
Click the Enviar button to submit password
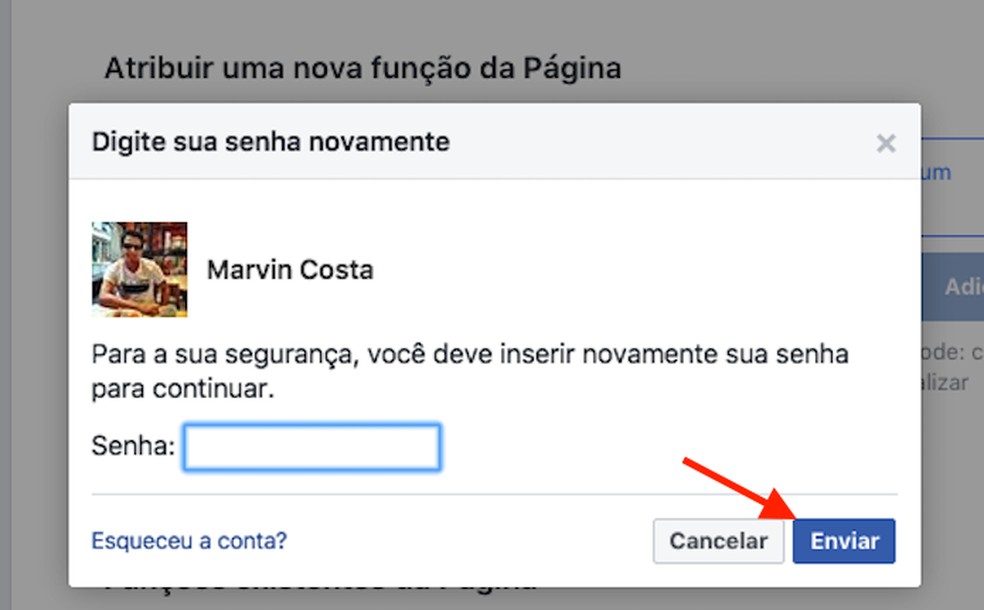coord(843,540)
